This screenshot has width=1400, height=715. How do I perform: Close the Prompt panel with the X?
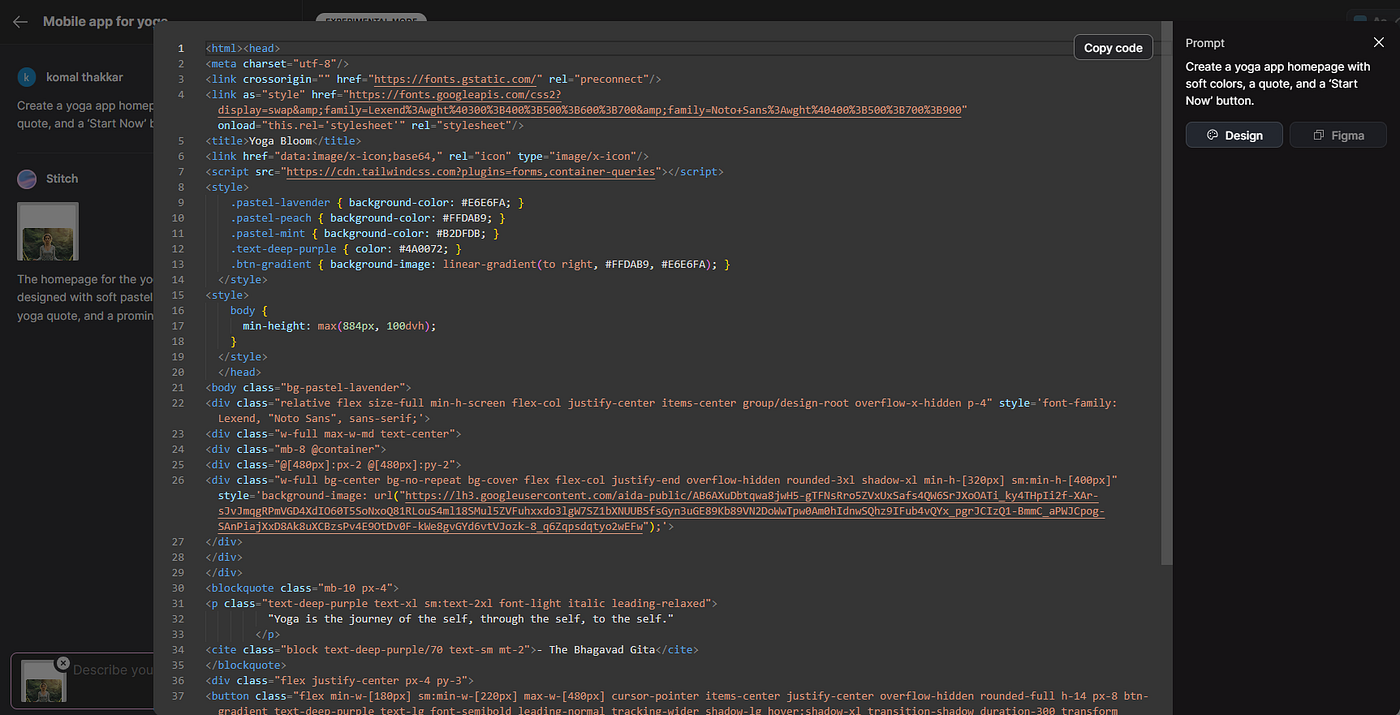pos(1379,43)
